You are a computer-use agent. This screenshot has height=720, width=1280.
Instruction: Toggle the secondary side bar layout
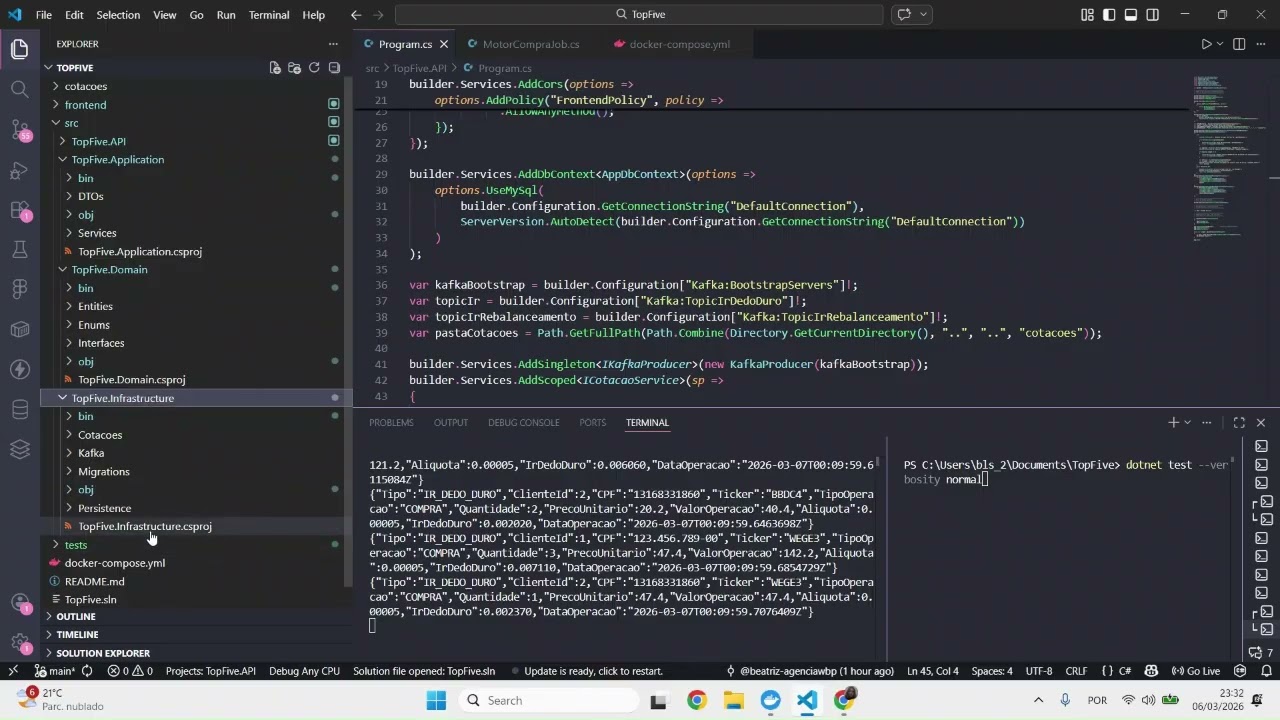point(1153,15)
